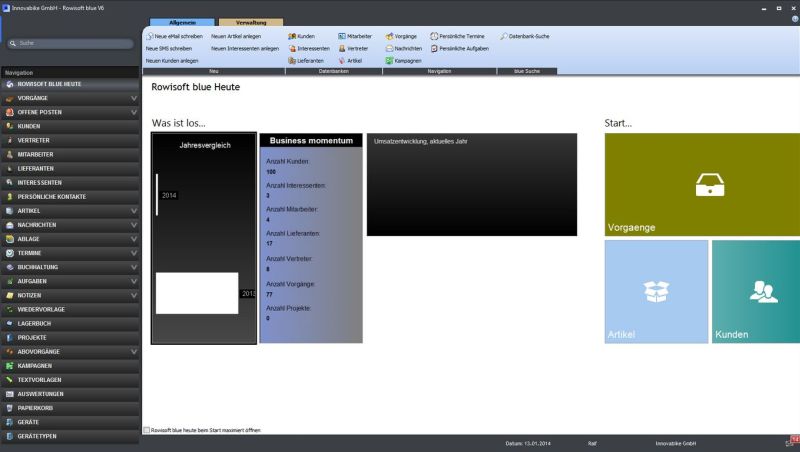The width and height of the screenshot is (800, 452).
Task: Click 'Innovabike GmbH' in the status bar
Action: coord(676,443)
